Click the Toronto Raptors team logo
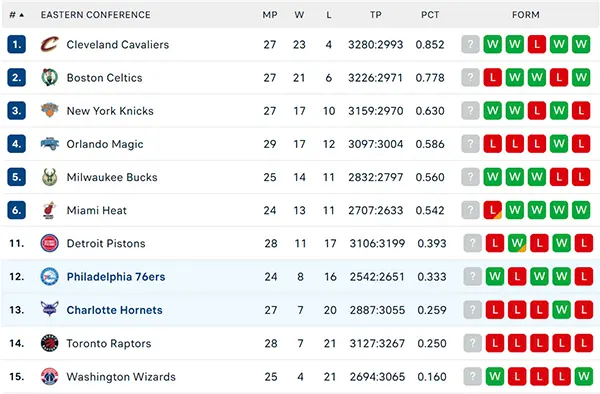Screen dimensions: 600x394 tap(50, 343)
